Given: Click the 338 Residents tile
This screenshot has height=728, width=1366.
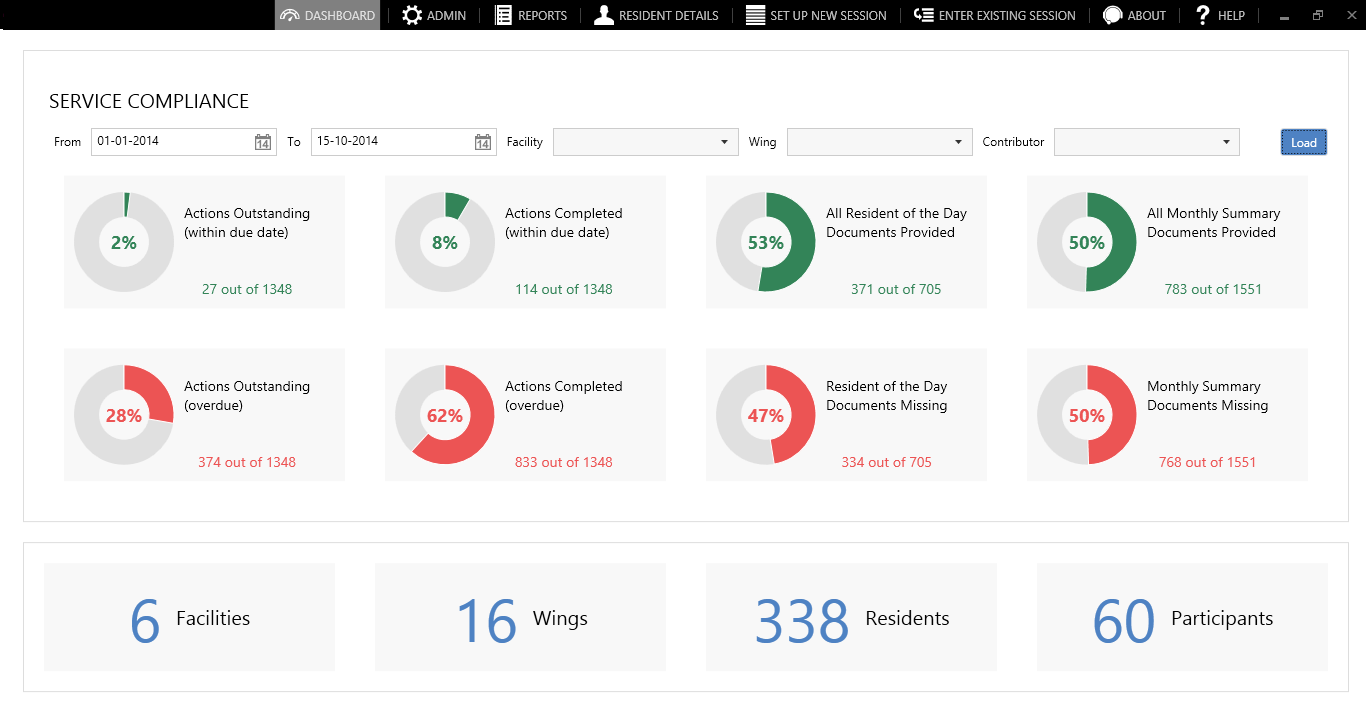Looking at the screenshot, I should (851, 617).
